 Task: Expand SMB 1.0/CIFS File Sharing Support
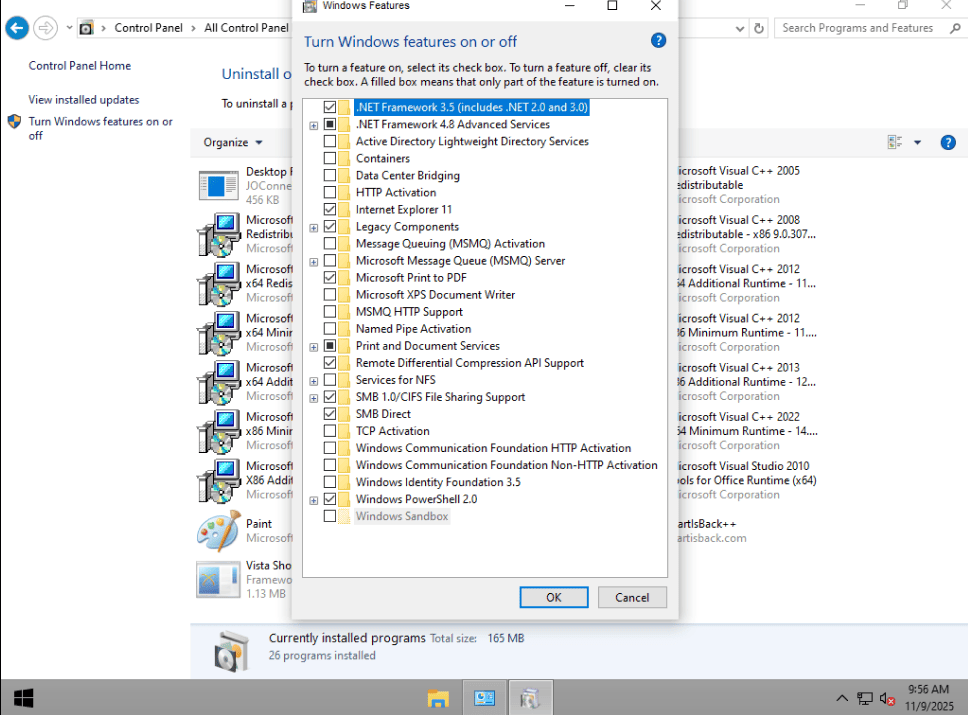coord(314,398)
